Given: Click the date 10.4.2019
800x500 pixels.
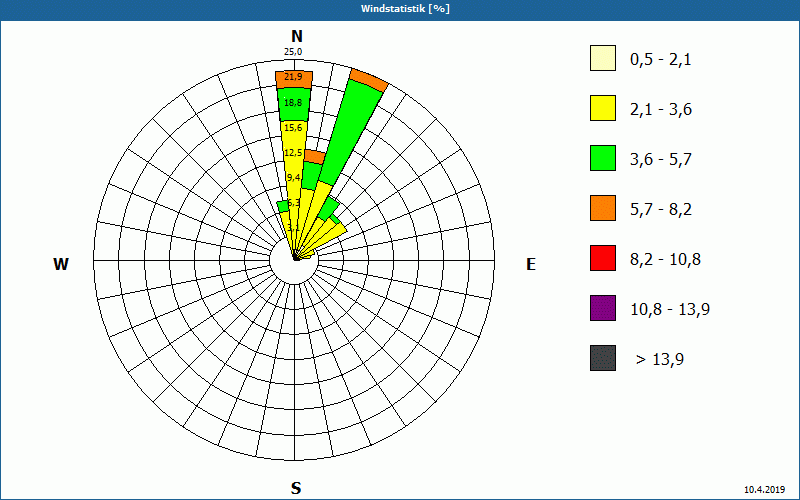Looking at the screenshot, I should [764, 490].
